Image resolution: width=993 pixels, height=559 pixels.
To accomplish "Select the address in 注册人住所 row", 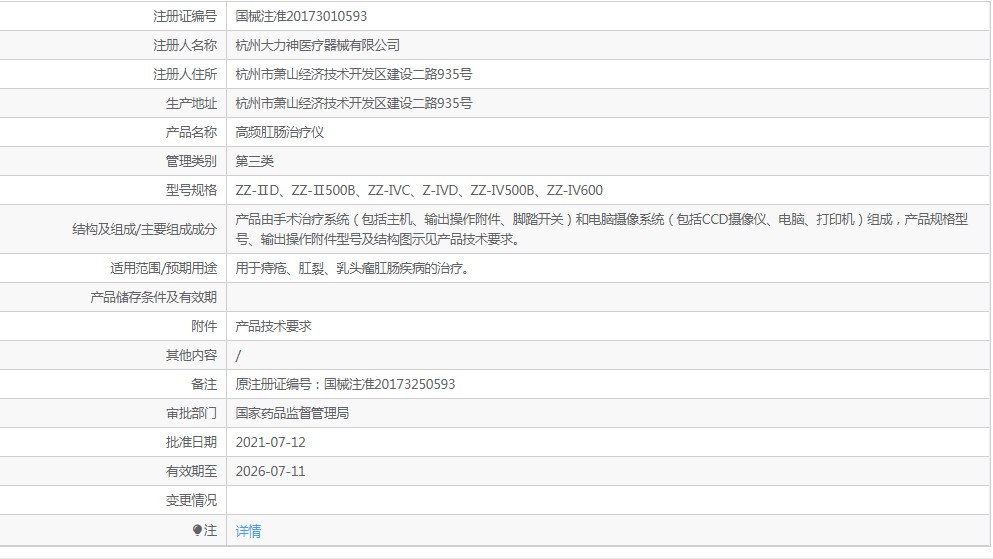I will point(353,74).
